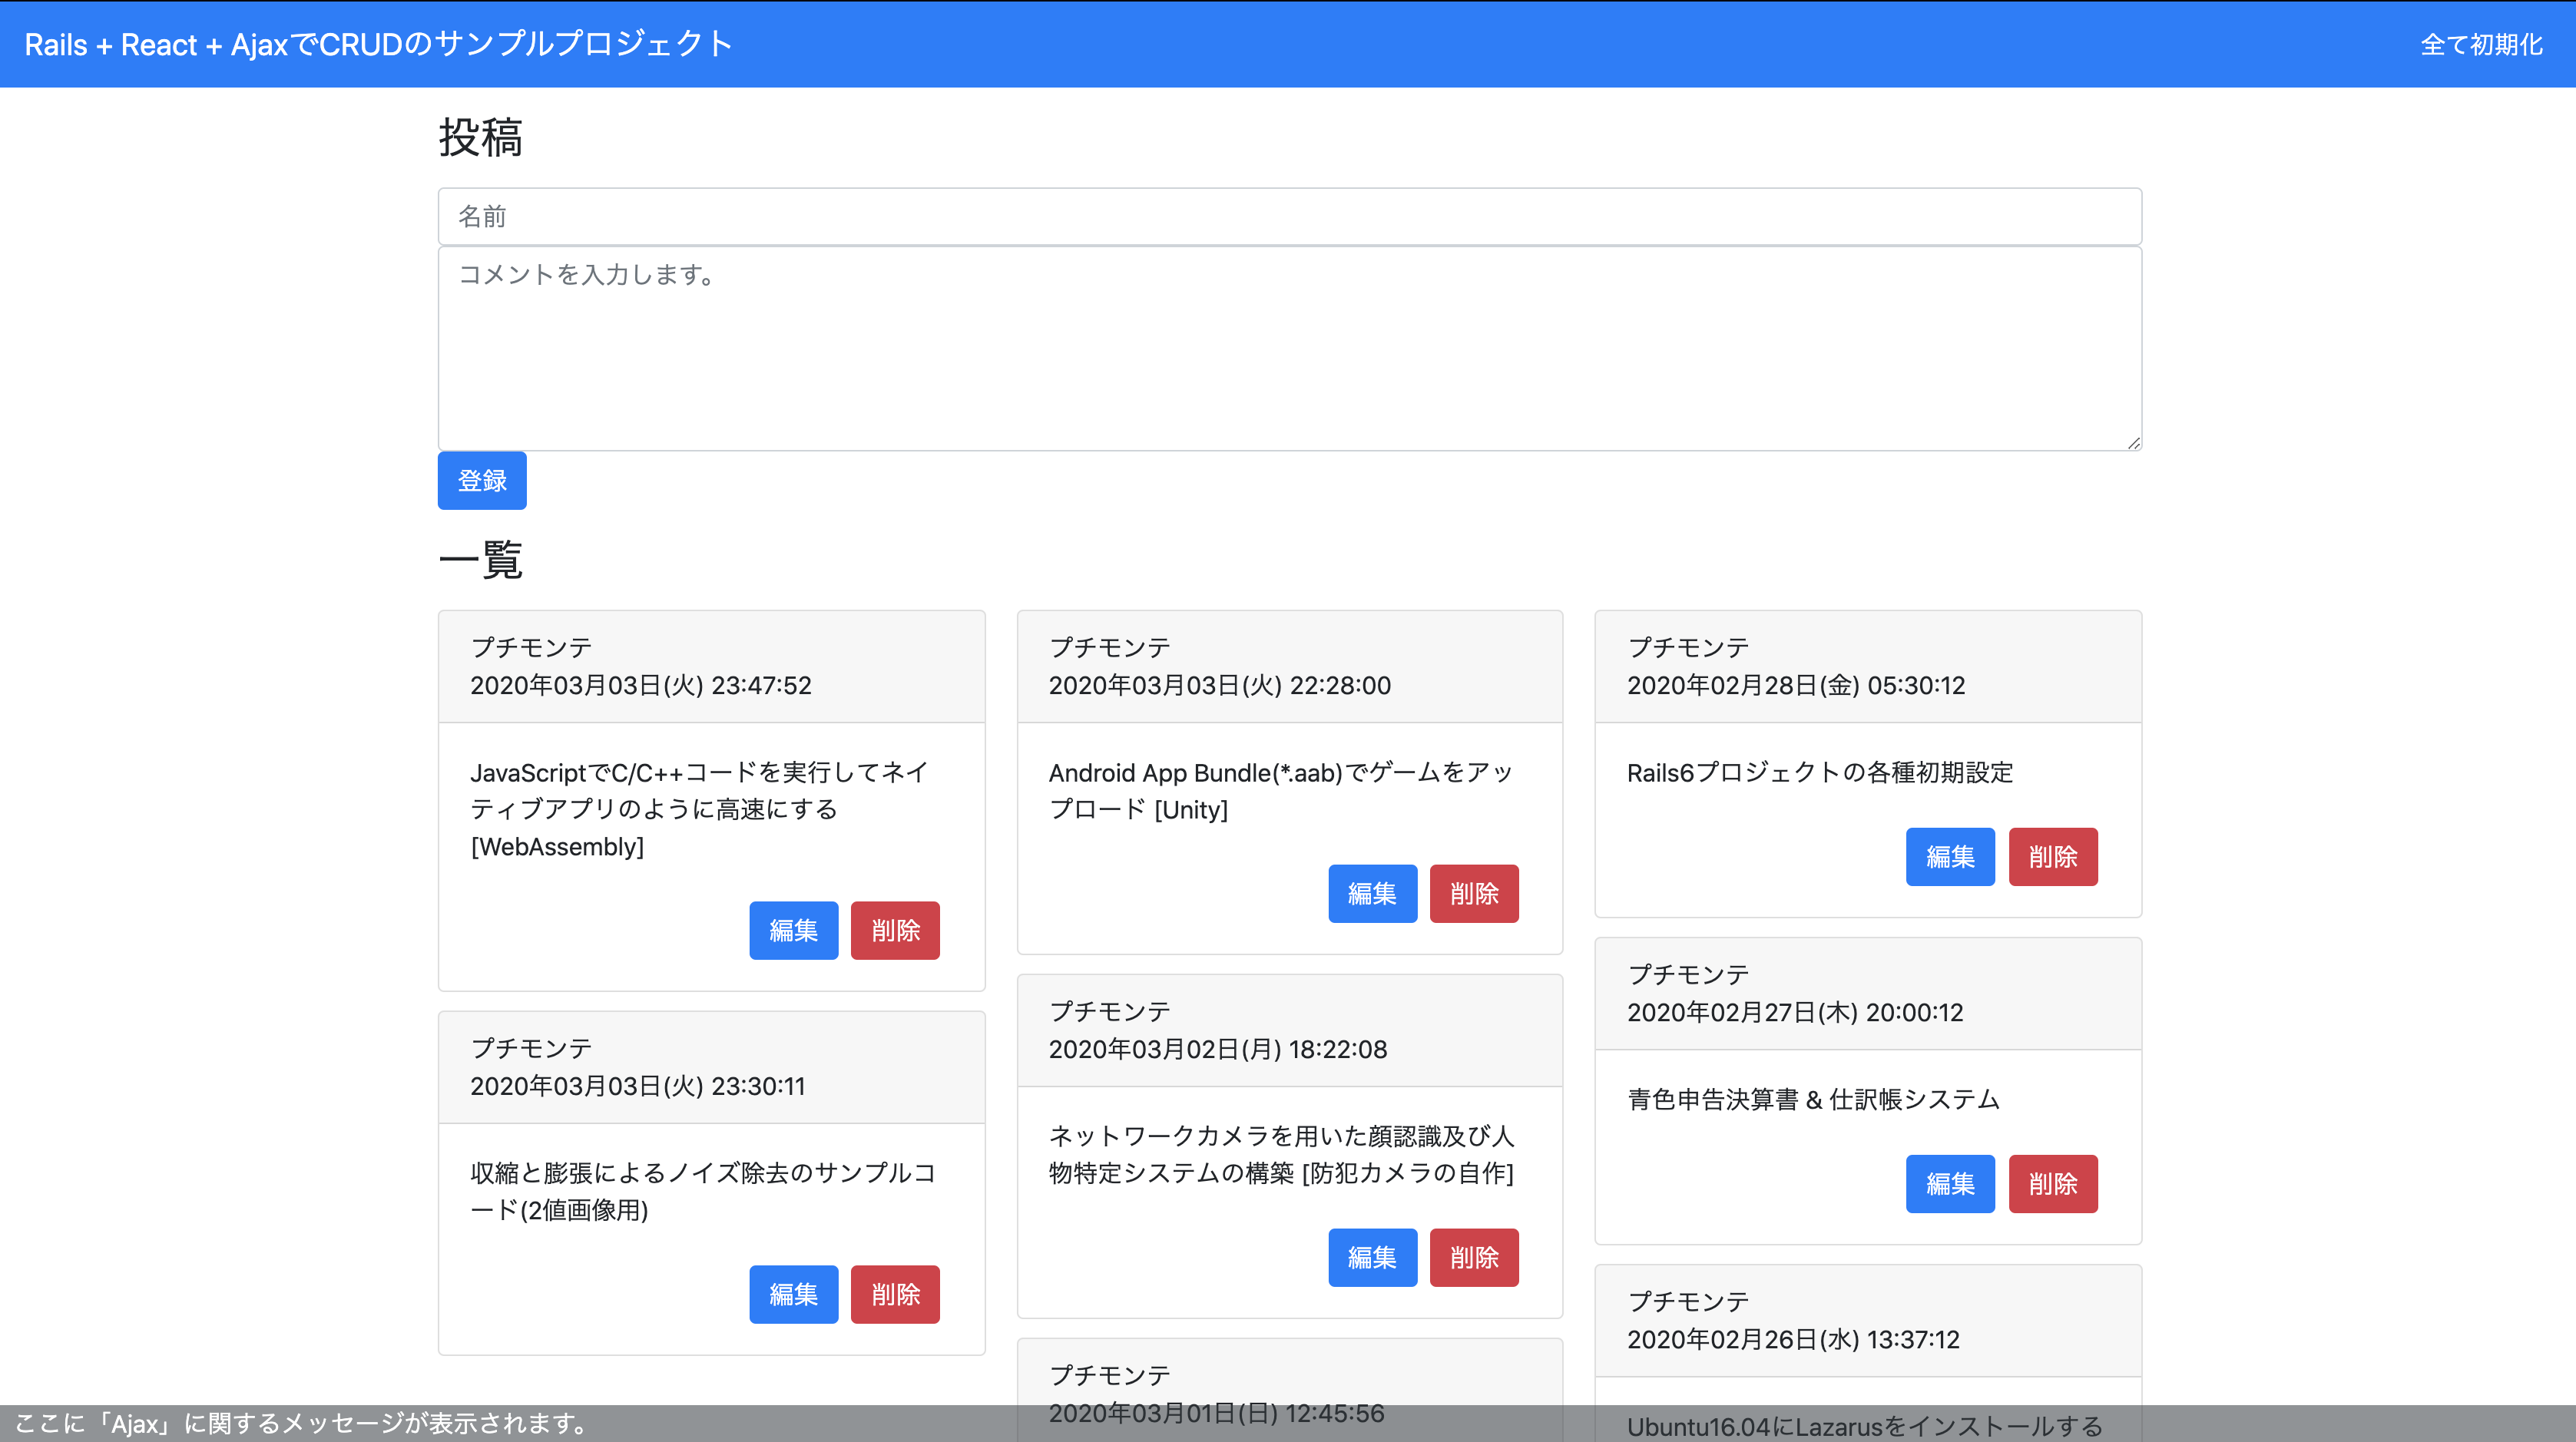Screen dimensions: 2576x1442
Task: Edit the ノイズ除去 sample code post
Action: (x=793, y=1295)
